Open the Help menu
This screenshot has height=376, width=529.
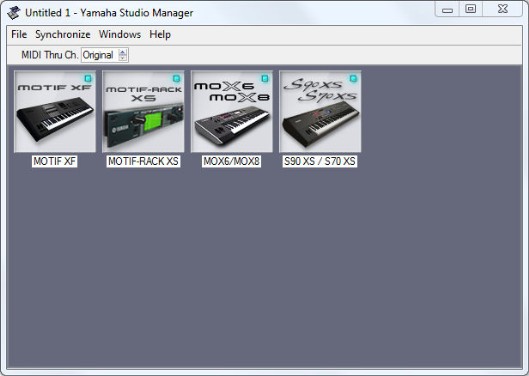[160, 34]
